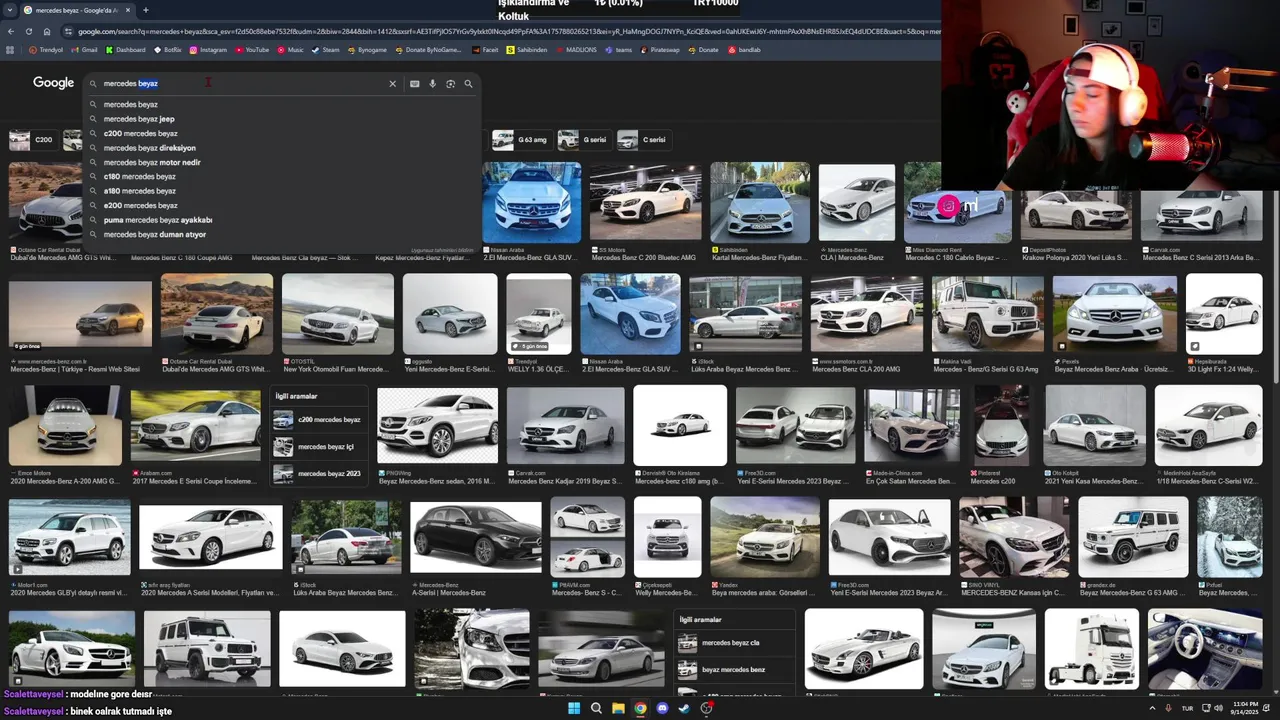Switch the TUR keyboard language
The height and width of the screenshot is (720, 1280).
coord(1189,709)
